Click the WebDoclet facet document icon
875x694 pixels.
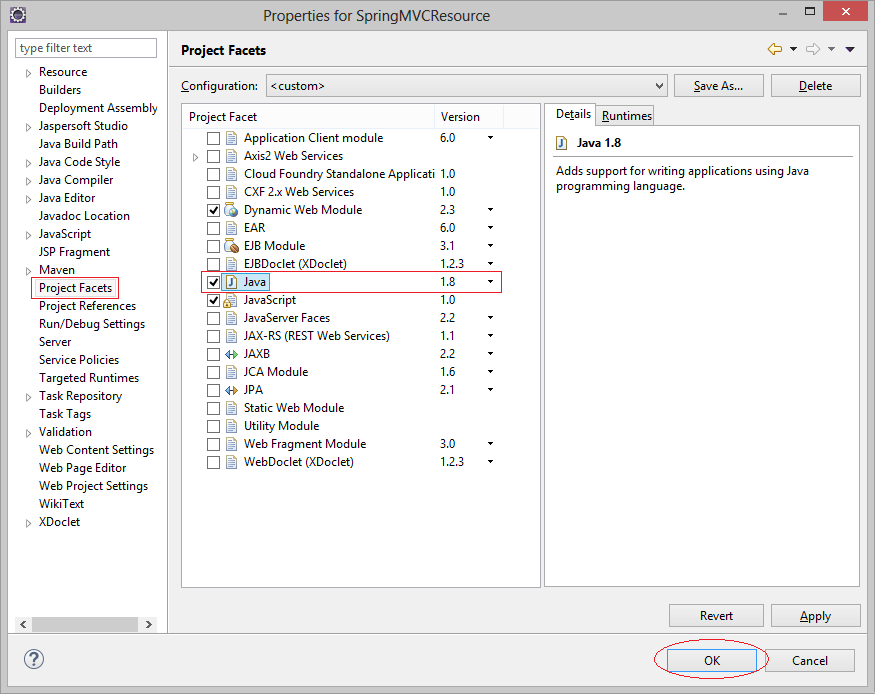pos(231,462)
